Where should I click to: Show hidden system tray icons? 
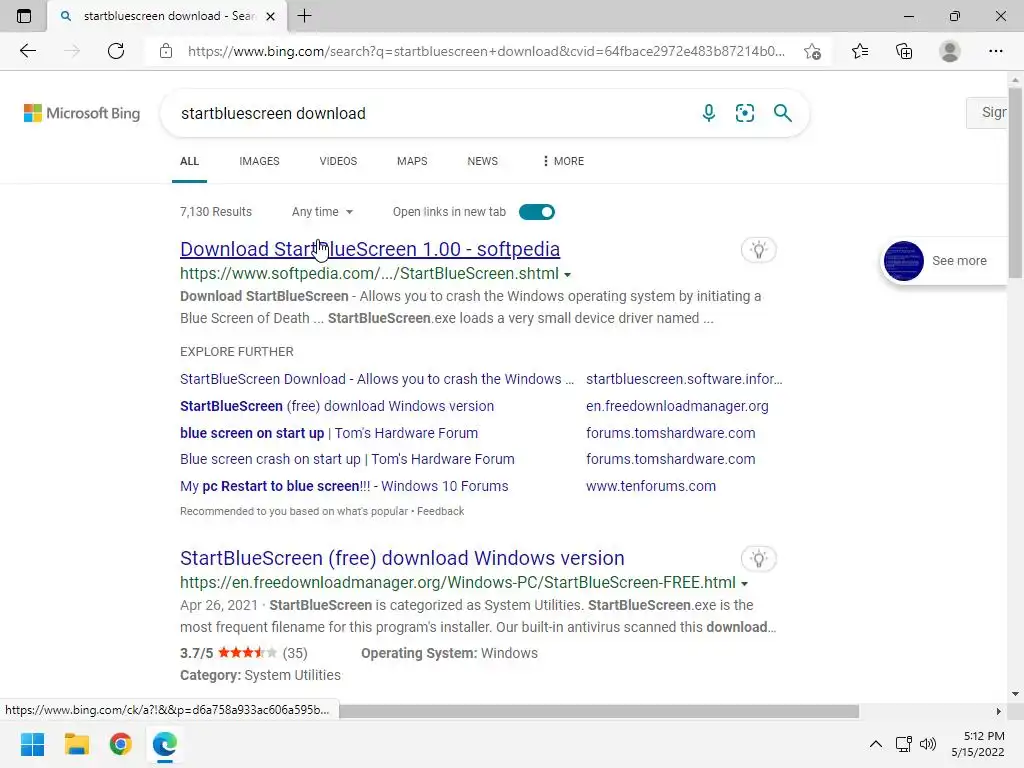click(876, 744)
